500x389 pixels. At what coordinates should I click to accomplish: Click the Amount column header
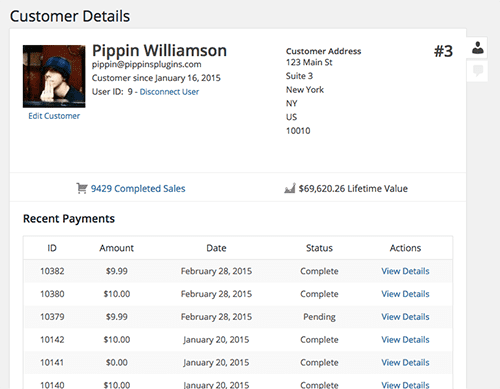pos(116,248)
